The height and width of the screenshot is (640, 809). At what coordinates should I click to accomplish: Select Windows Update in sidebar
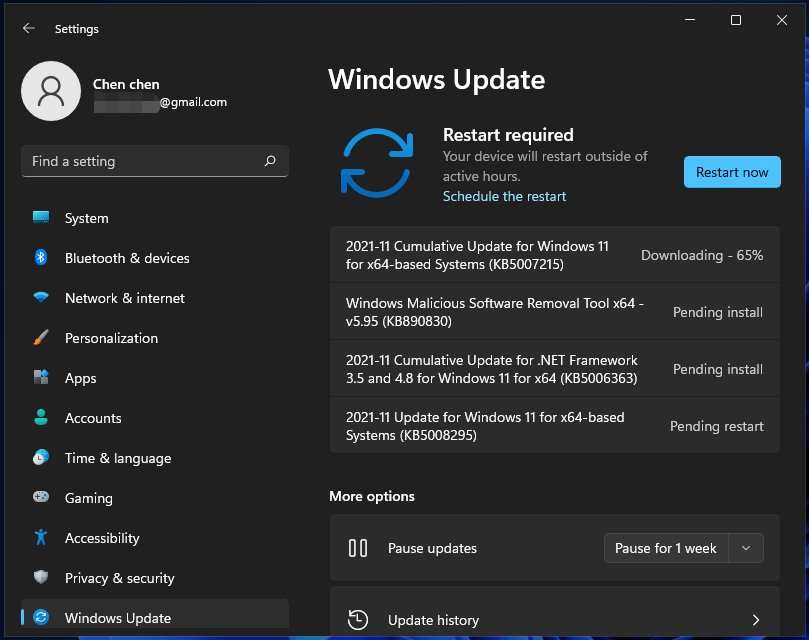coord(155,614)
